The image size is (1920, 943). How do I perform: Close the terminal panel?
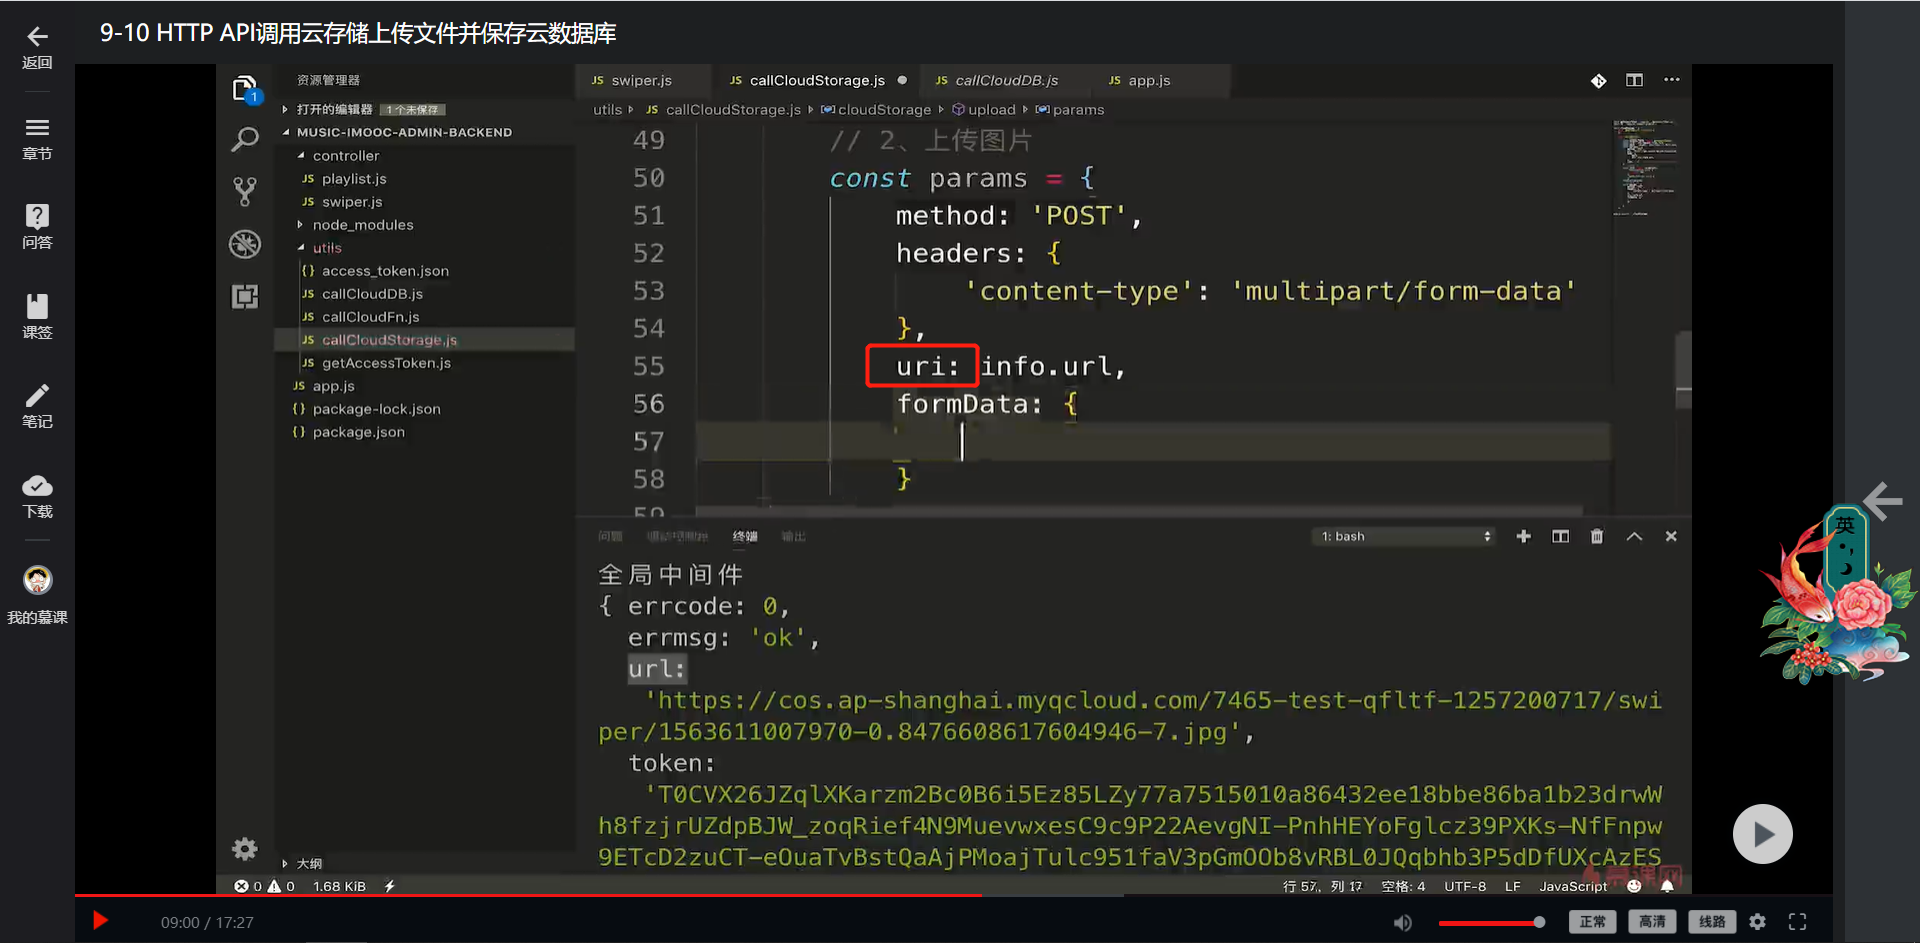coord(1671,537)
